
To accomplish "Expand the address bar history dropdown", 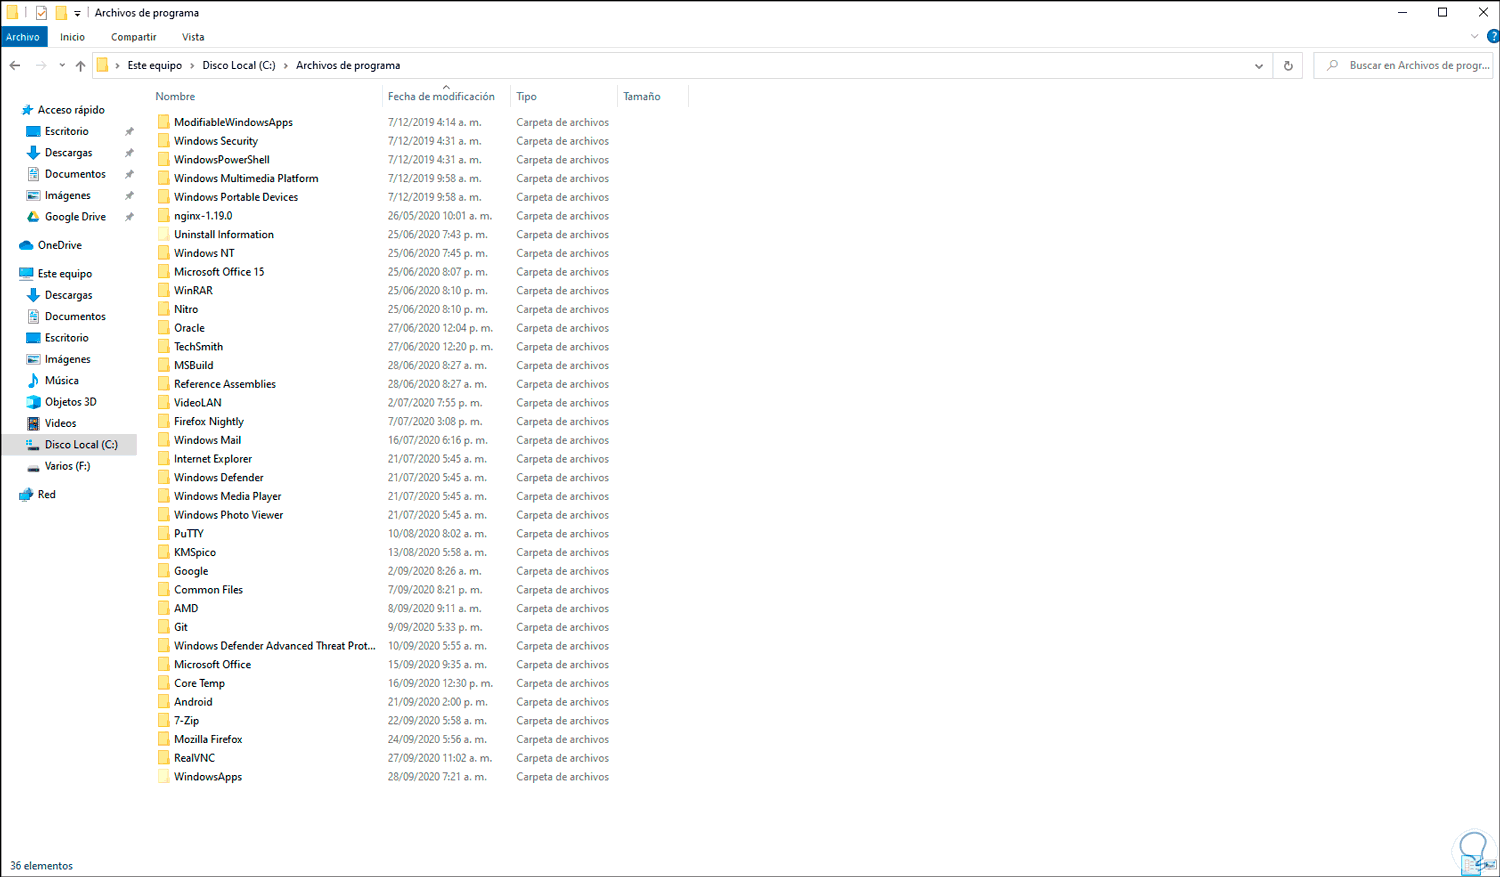I will pyautogui.click(x=1259, y=66).
